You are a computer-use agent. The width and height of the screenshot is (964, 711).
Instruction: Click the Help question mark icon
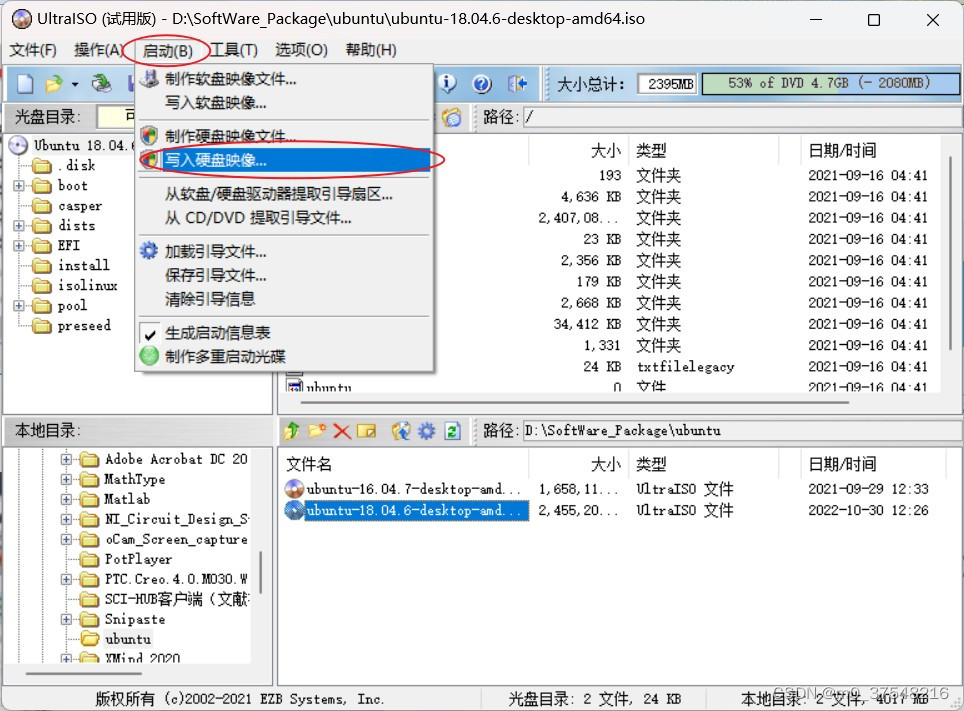(x=482, y=84)
